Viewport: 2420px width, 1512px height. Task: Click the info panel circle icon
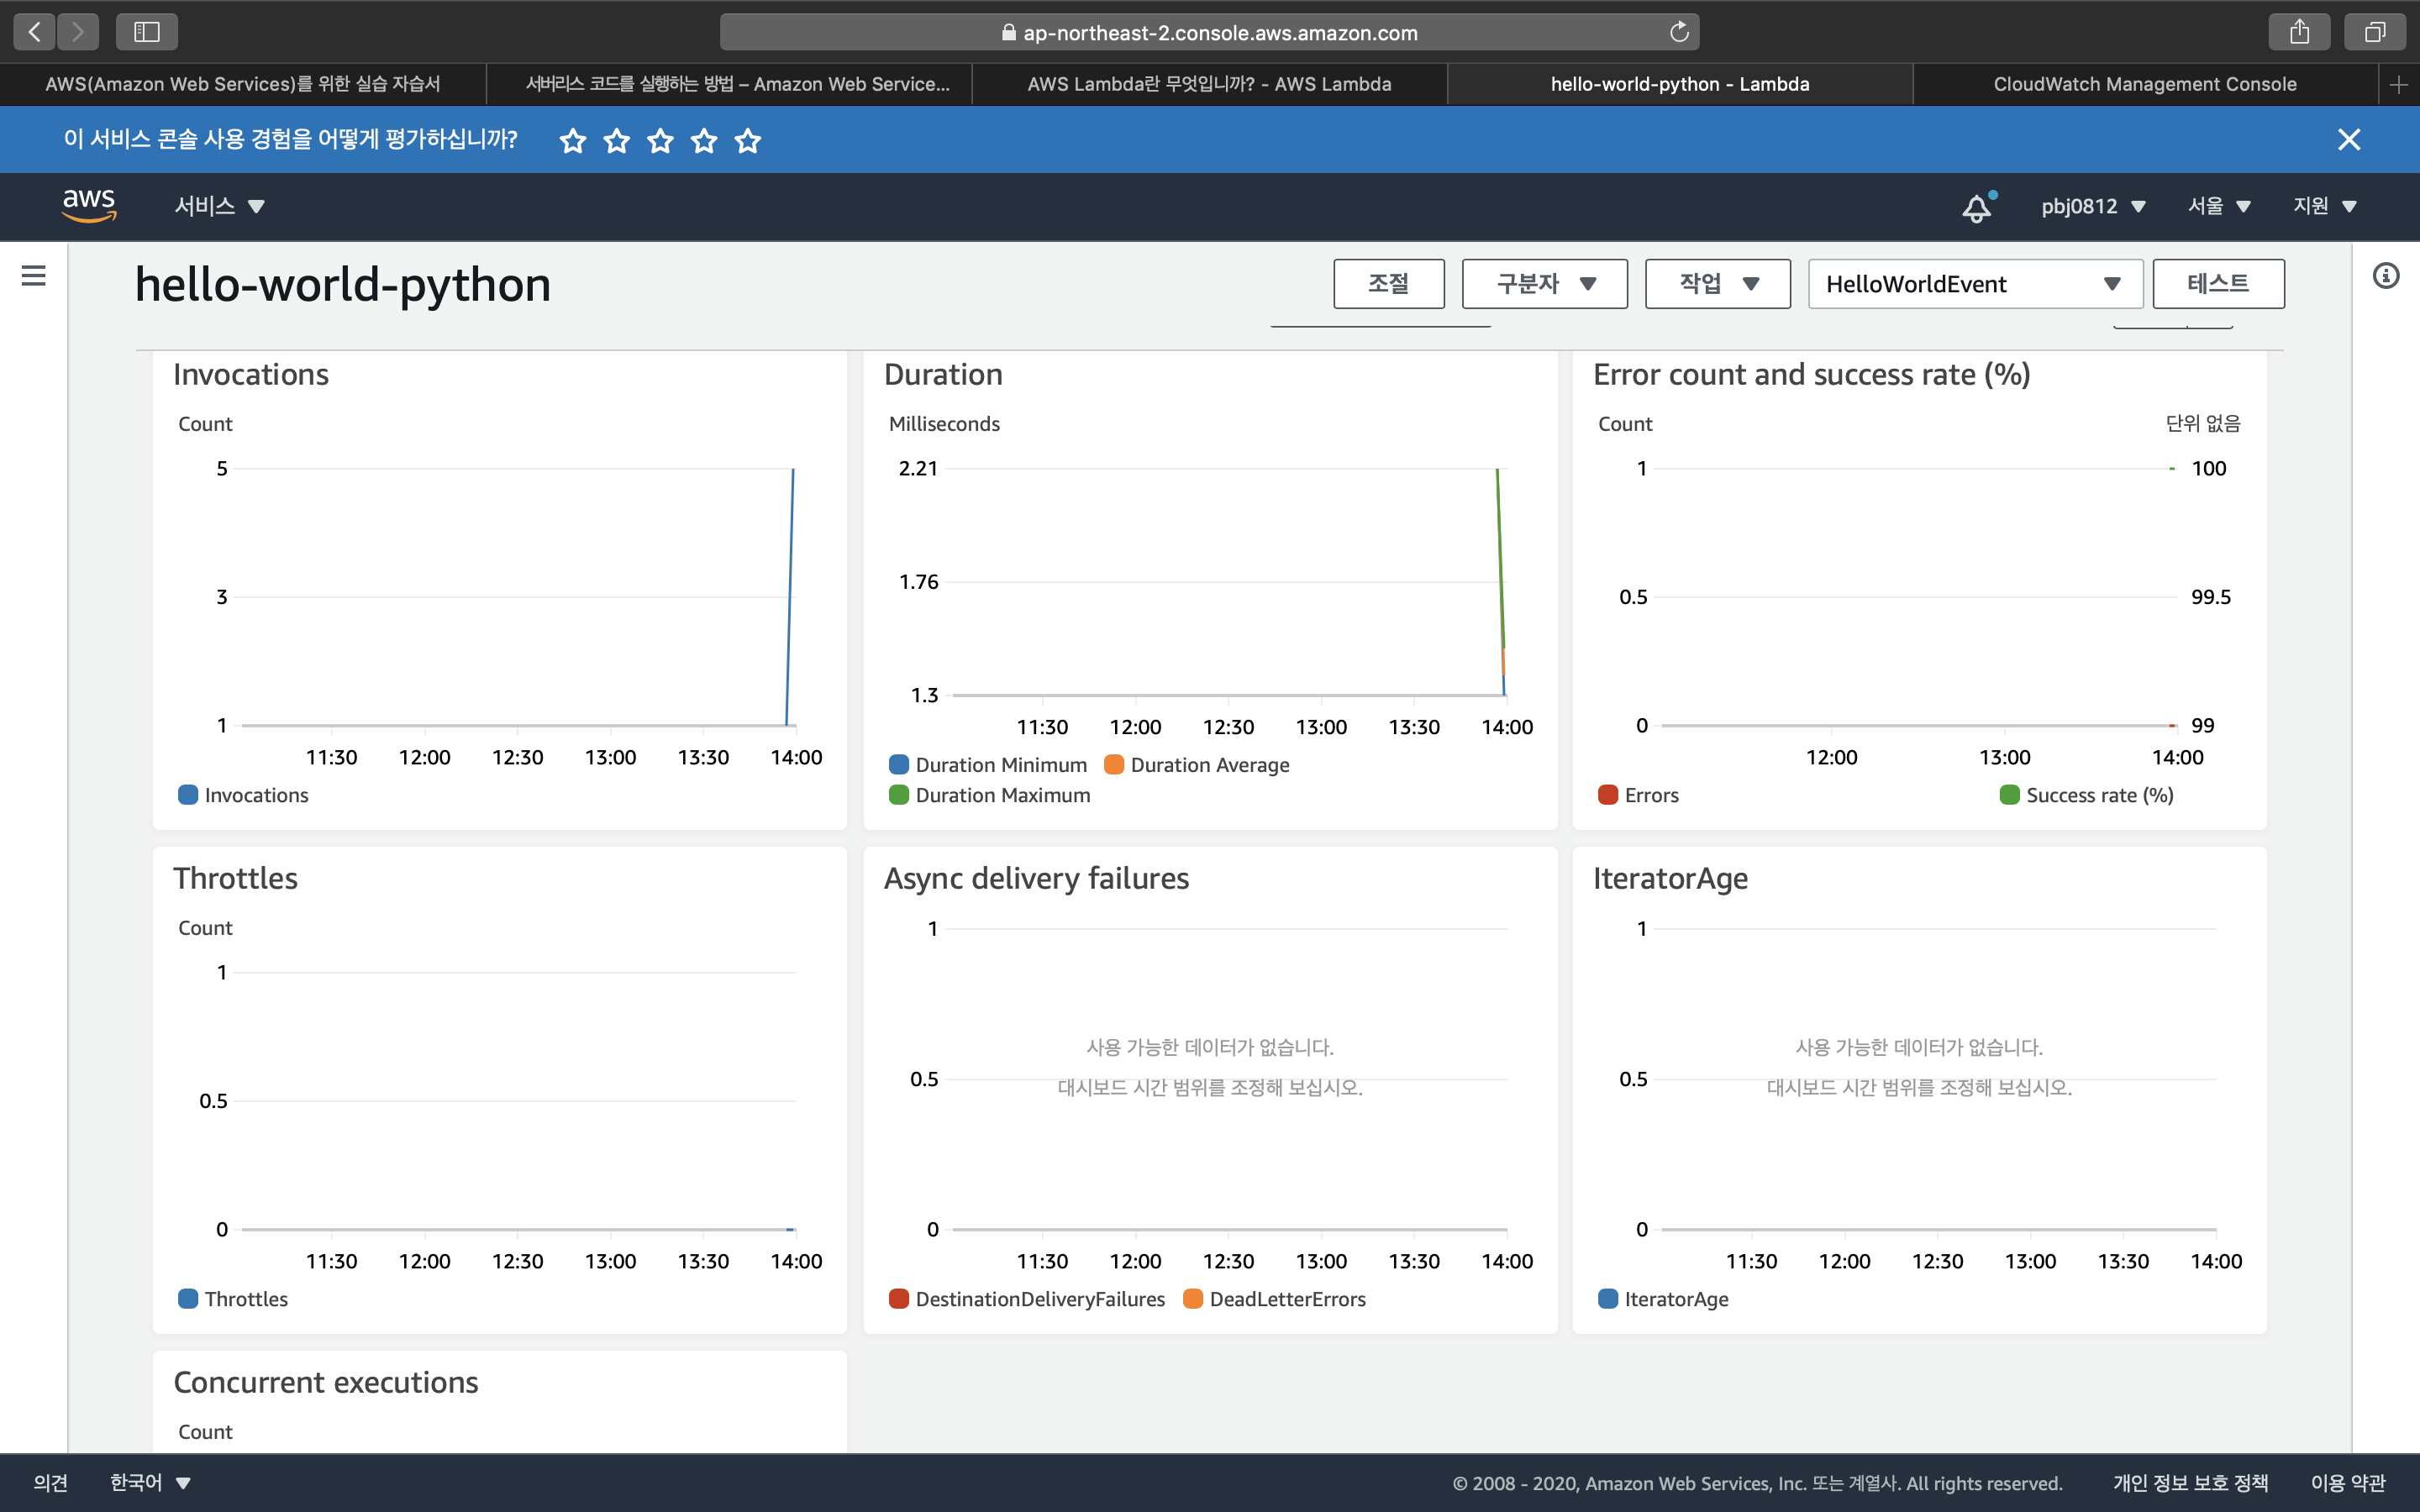point(2386,276)
